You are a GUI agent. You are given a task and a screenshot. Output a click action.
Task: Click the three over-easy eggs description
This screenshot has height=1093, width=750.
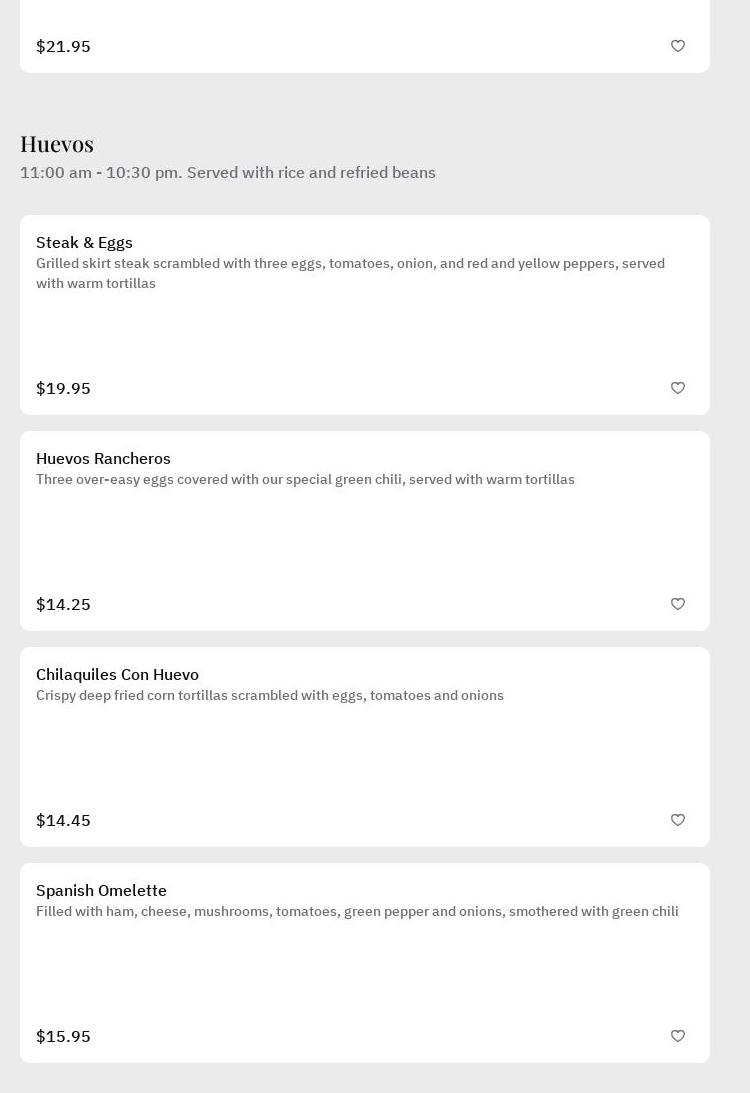pos(305,479)
